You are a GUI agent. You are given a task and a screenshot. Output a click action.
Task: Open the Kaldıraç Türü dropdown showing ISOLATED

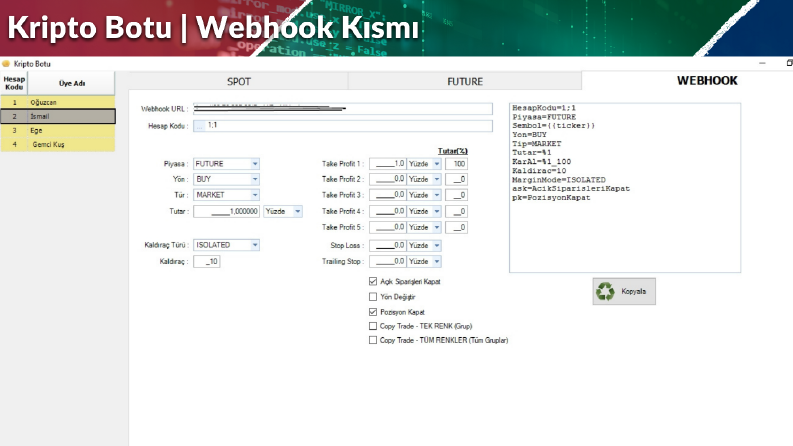point(255,245)
